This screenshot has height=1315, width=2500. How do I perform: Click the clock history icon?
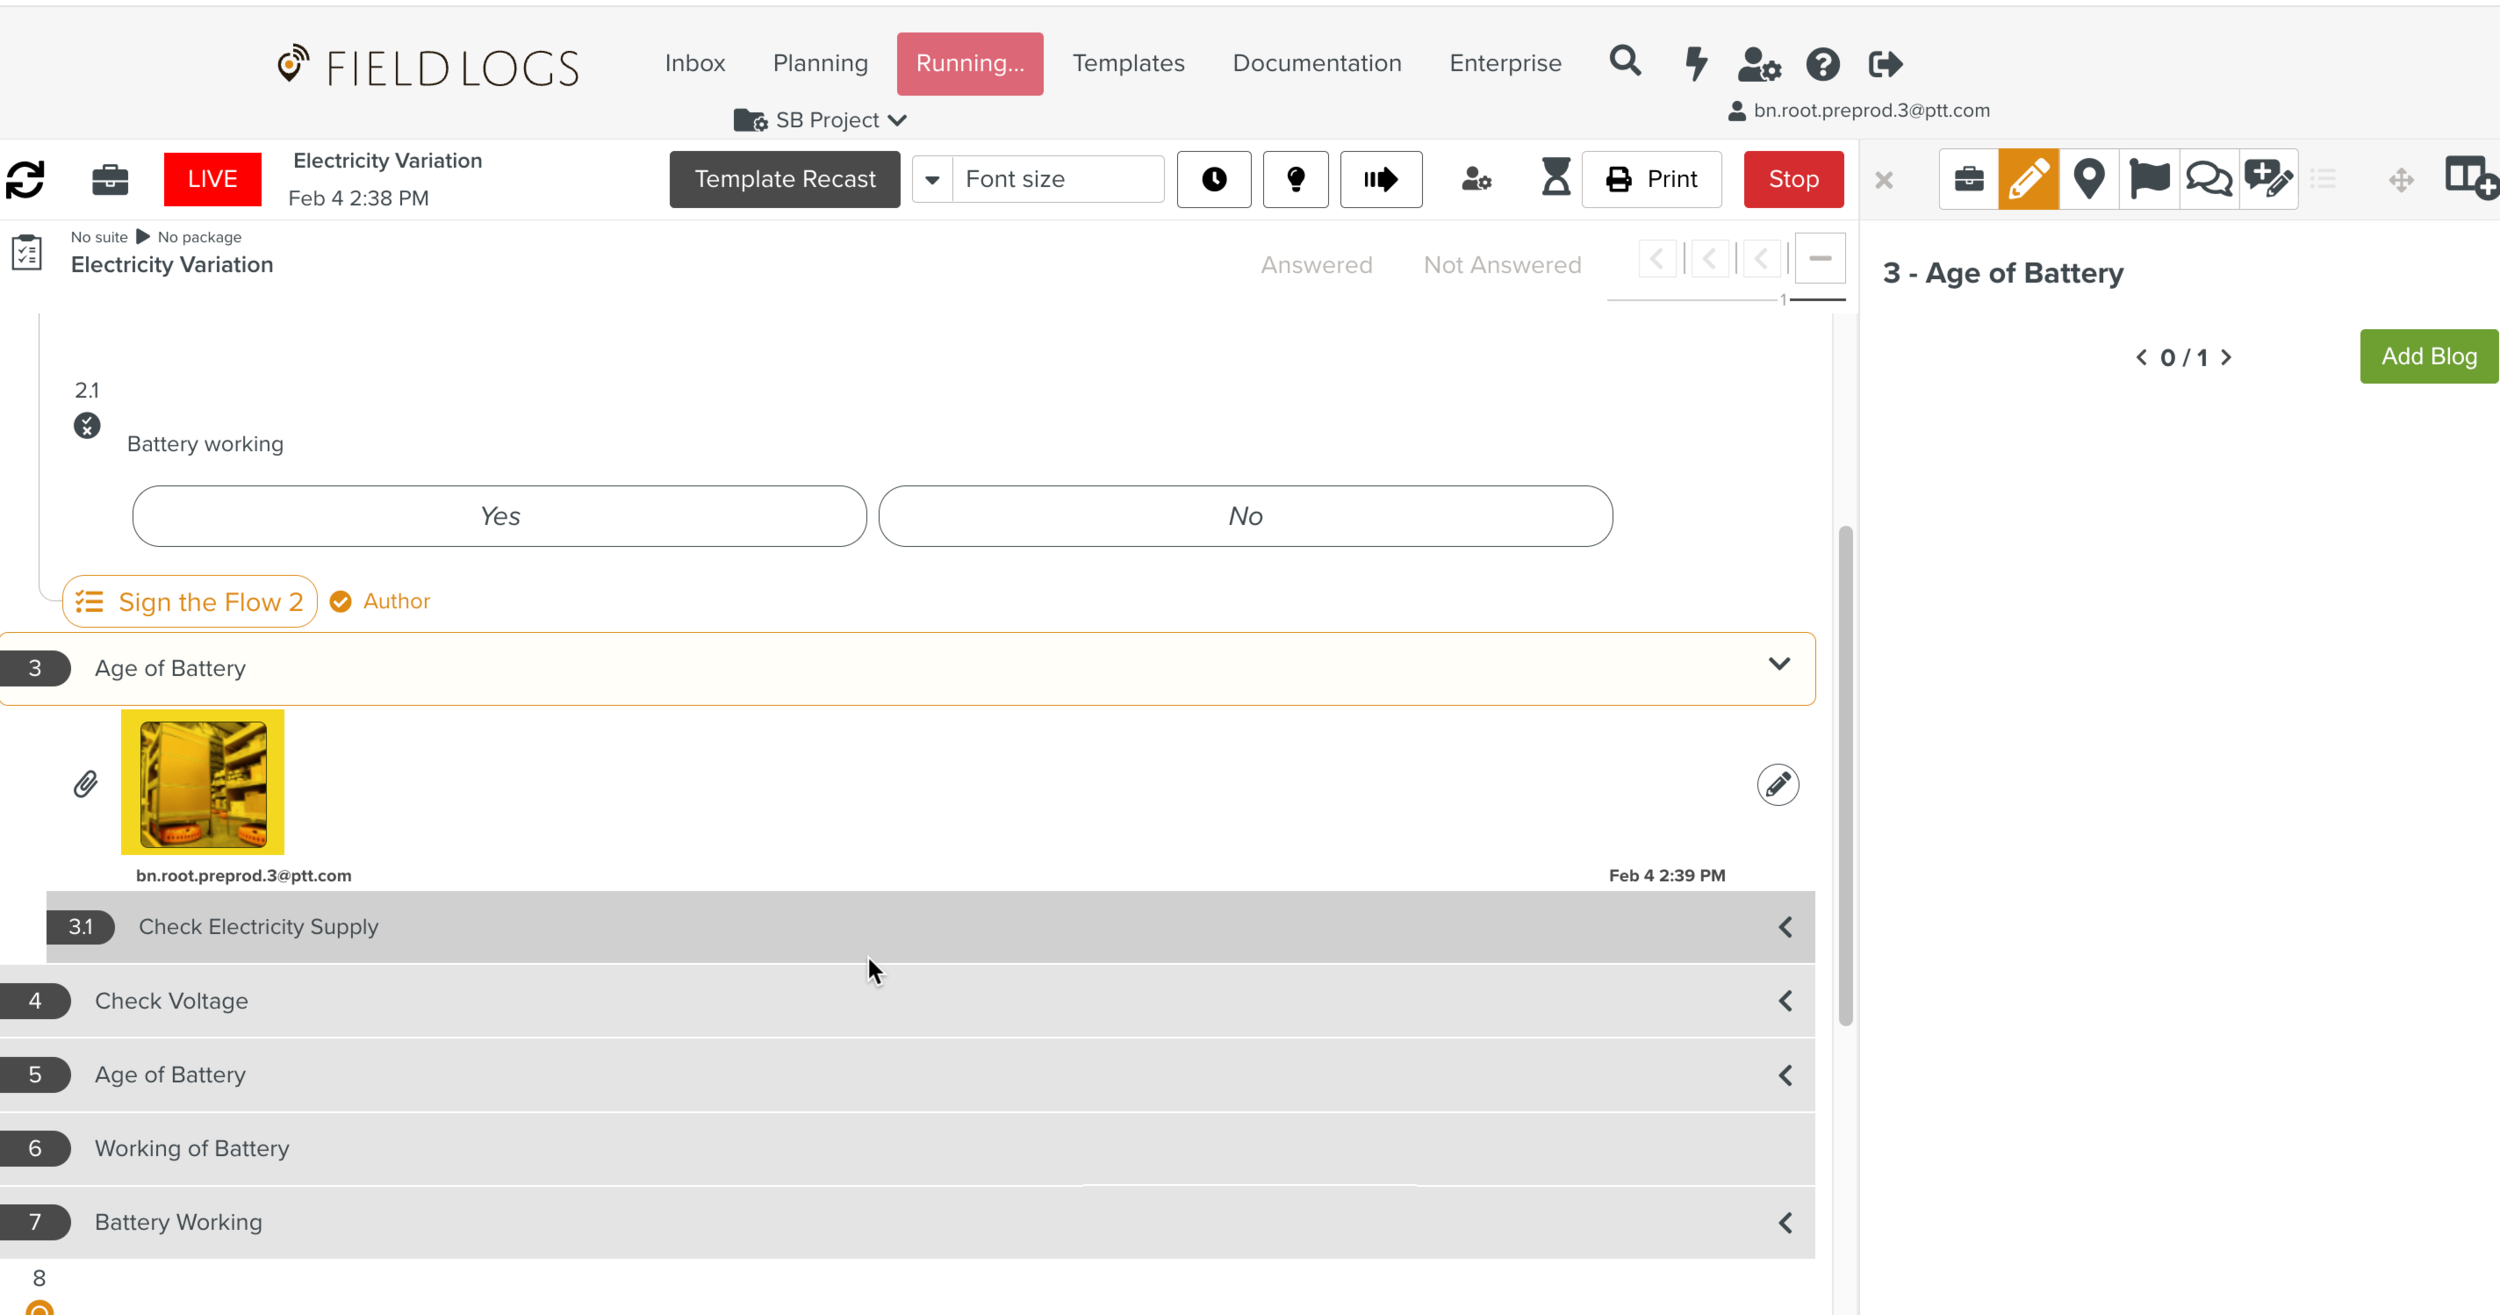click(x=1213, y=180)
